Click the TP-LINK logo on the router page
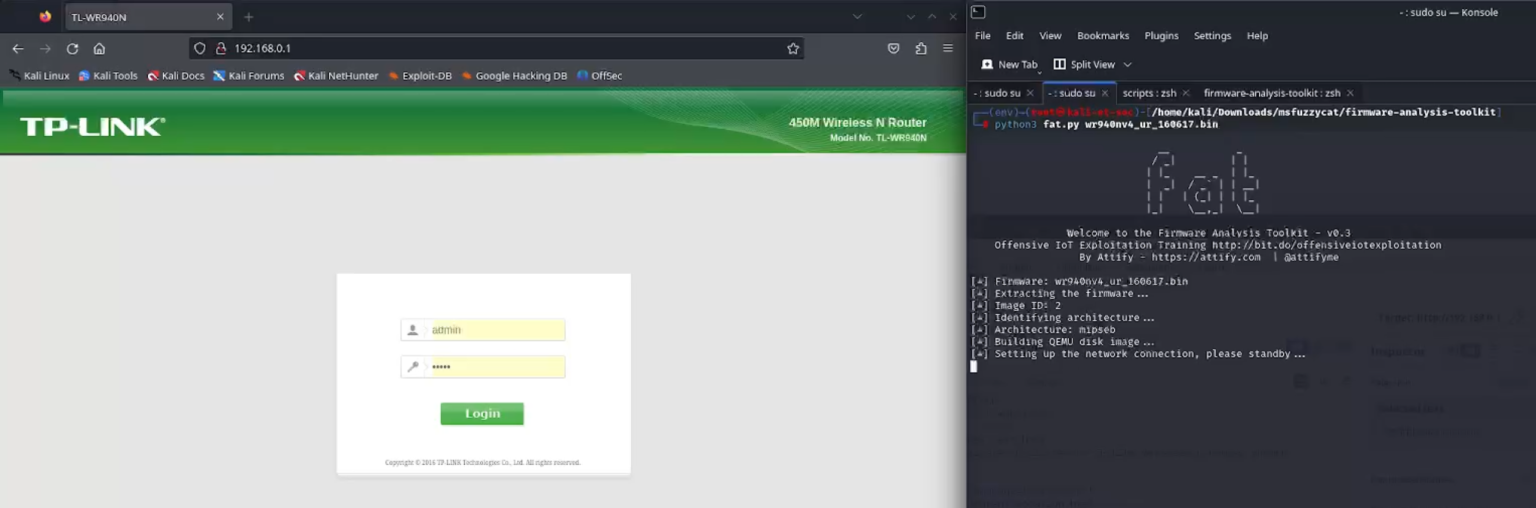The image size is (1536, 508). pos(92,127)
